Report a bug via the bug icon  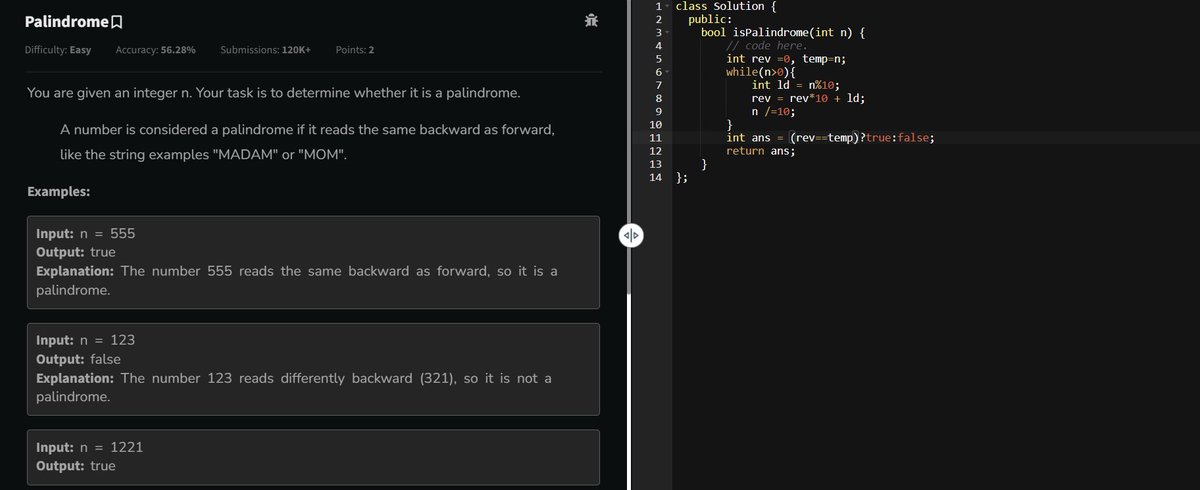pos(591,20)
